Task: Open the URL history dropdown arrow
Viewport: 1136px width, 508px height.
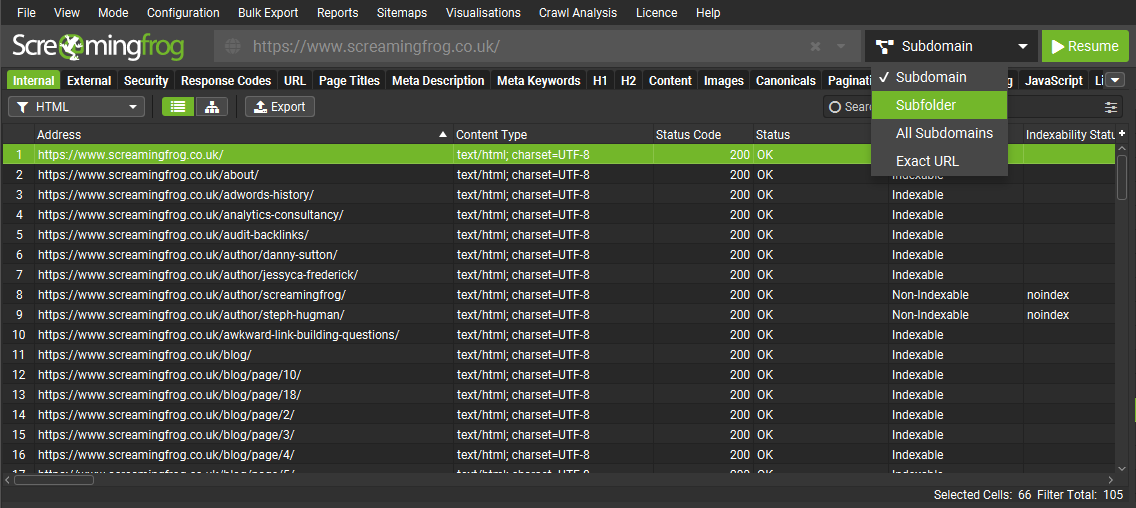Action: 841,46
